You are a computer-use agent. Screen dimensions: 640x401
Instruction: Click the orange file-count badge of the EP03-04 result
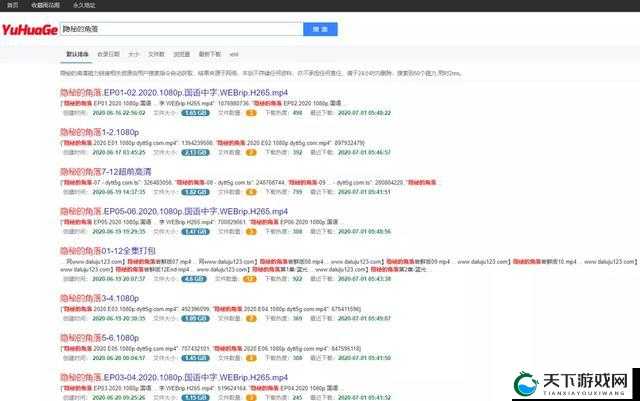pyautogui.click(x=251, y=397)
